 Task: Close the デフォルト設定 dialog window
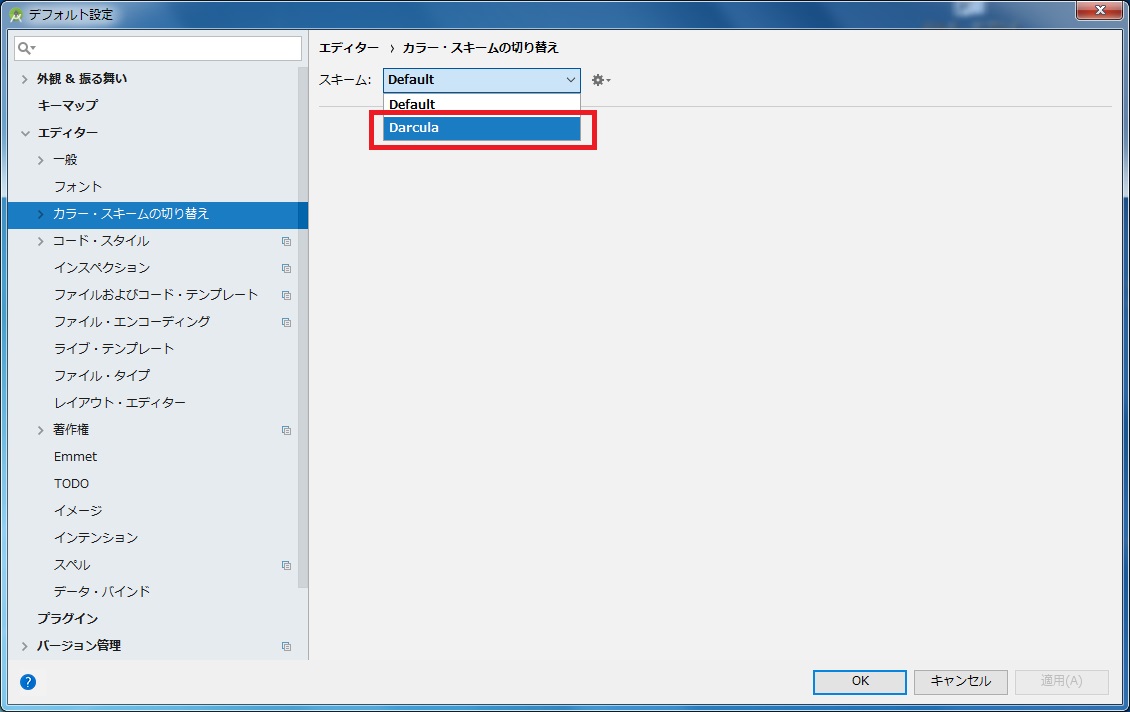(1100, 10)
